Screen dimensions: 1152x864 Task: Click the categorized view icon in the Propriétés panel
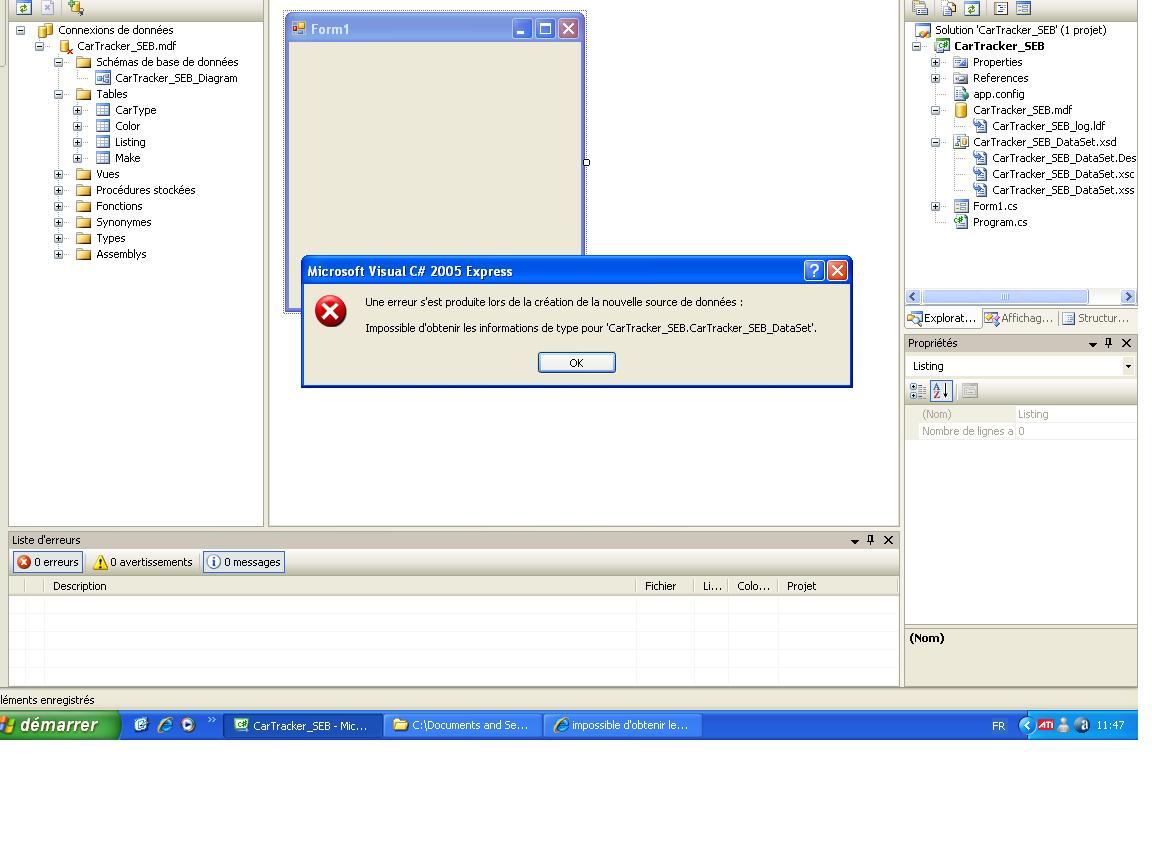[918, 391]
